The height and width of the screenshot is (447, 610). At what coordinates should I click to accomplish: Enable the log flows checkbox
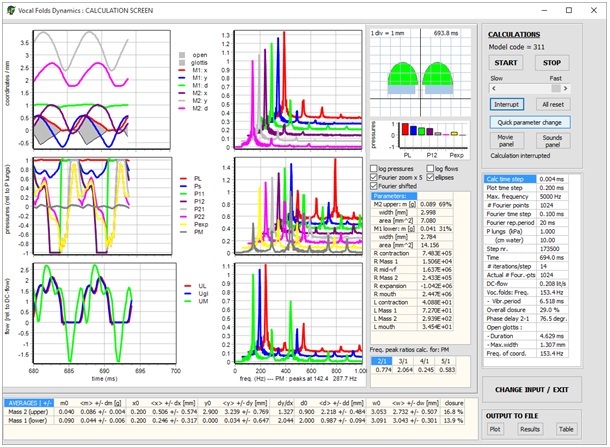[x=430, y=168]
